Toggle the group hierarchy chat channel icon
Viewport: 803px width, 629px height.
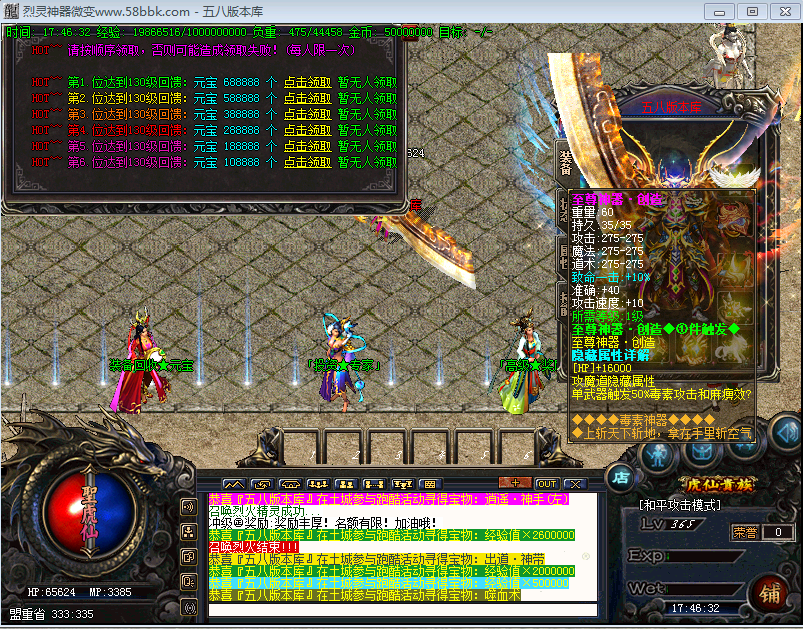[x=189, y=532]
